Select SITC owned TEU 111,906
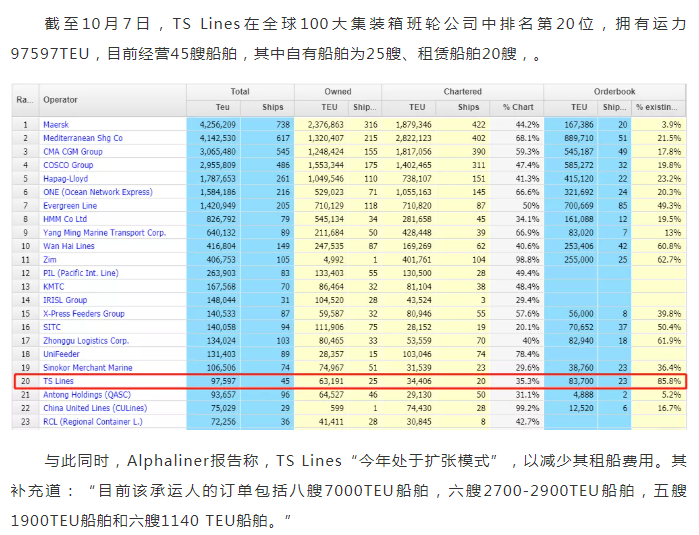Image resolution: width=699 pixels, height=535 pixels. point(321,327)
